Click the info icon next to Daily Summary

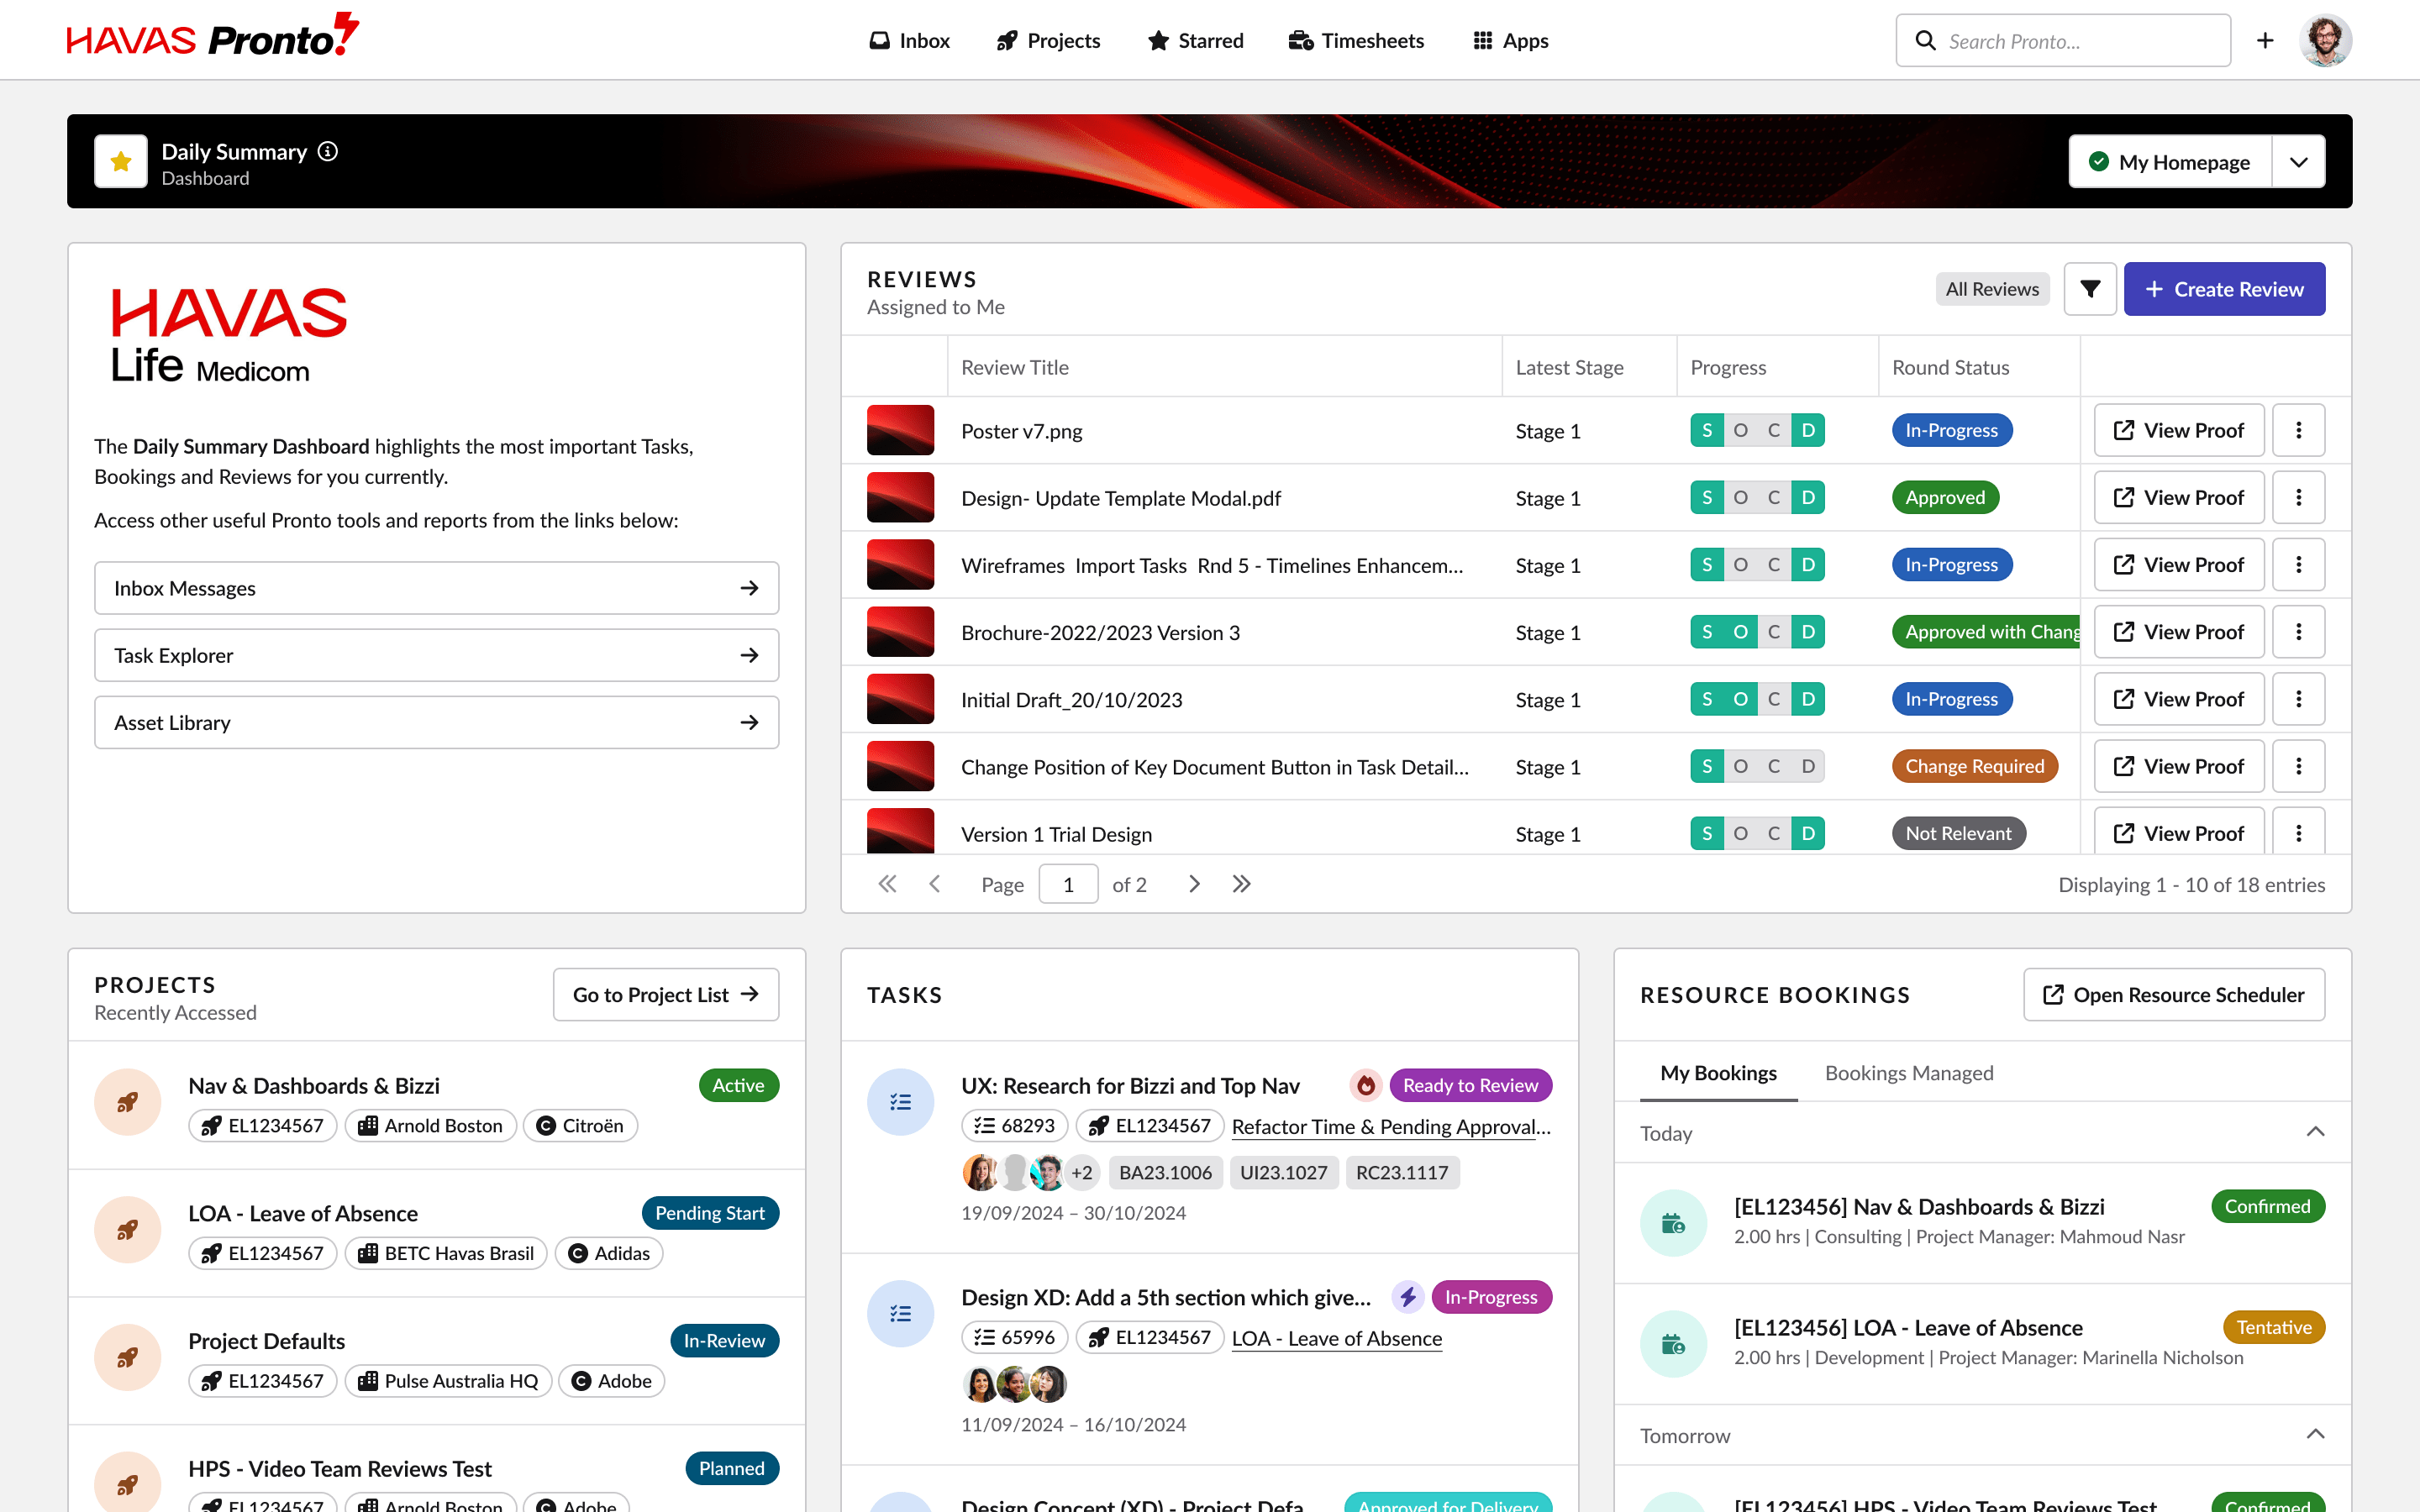coord(328,151)
